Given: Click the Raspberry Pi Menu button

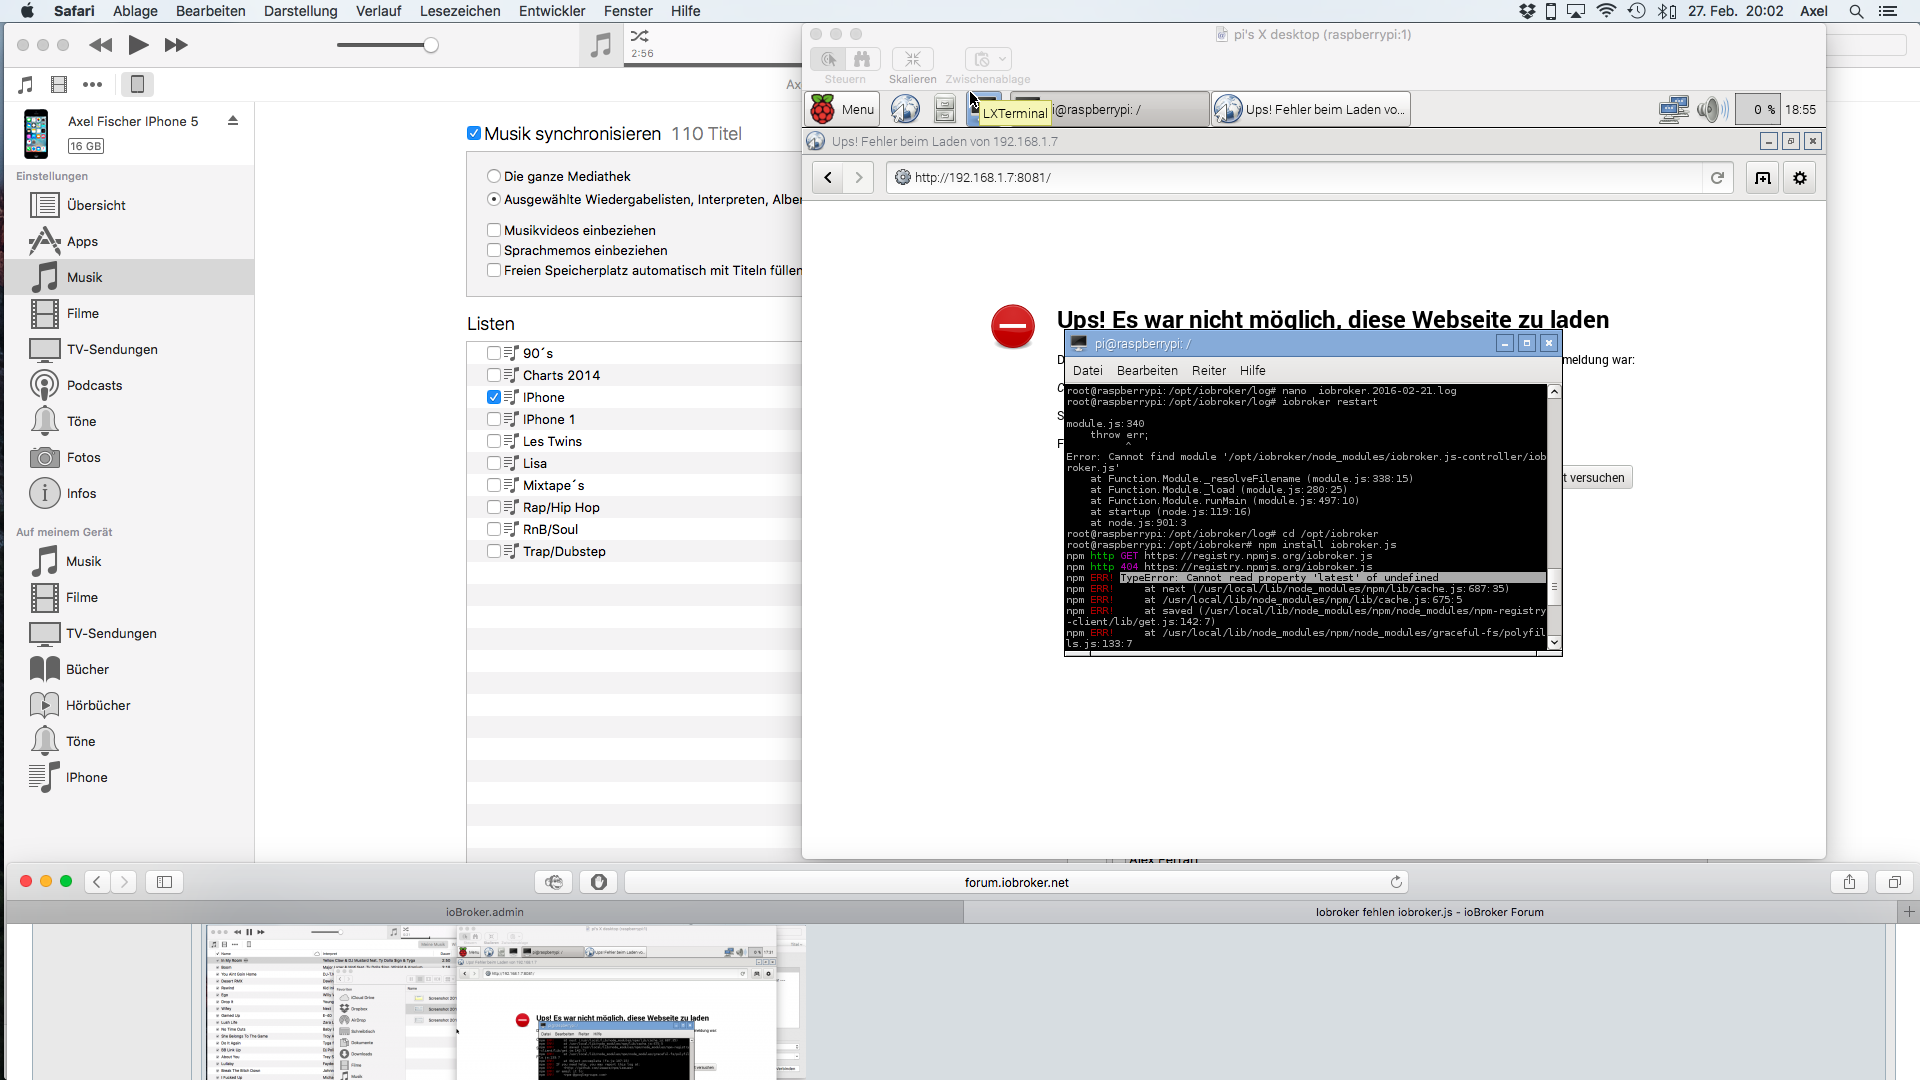Looking at the screenshot, I should coord(843,110).
